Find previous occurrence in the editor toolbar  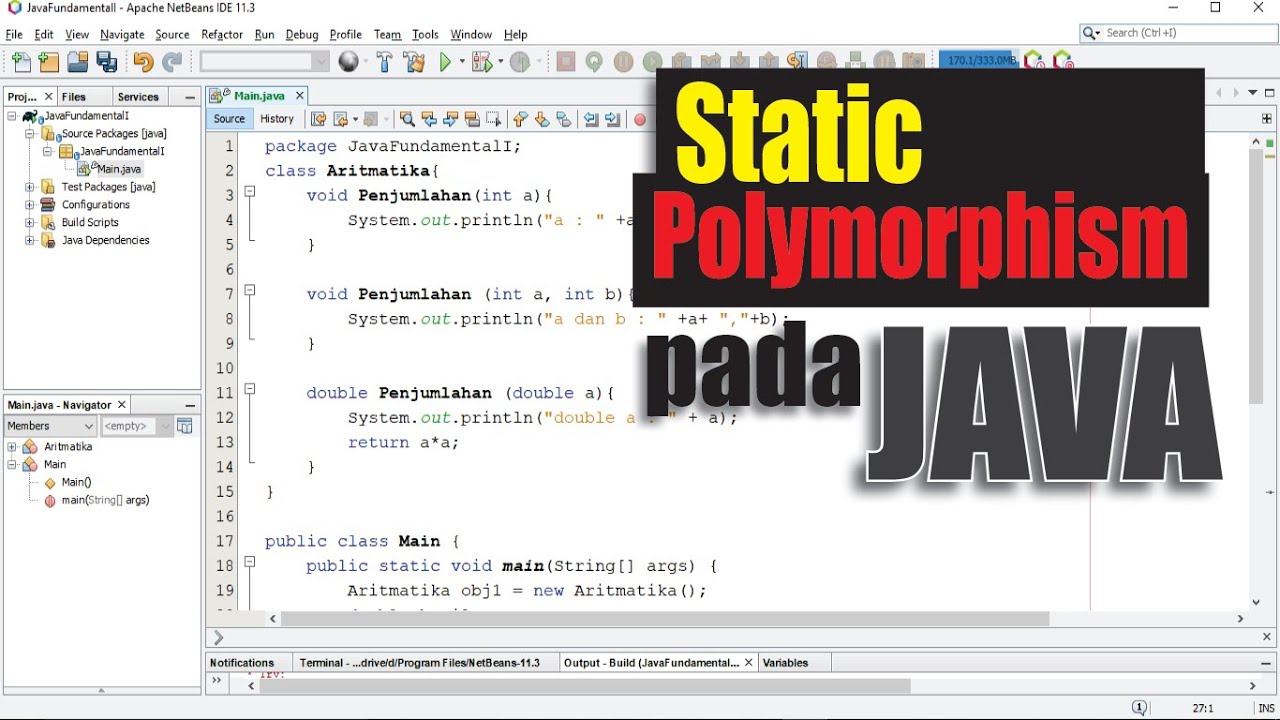tap(429, 119)
